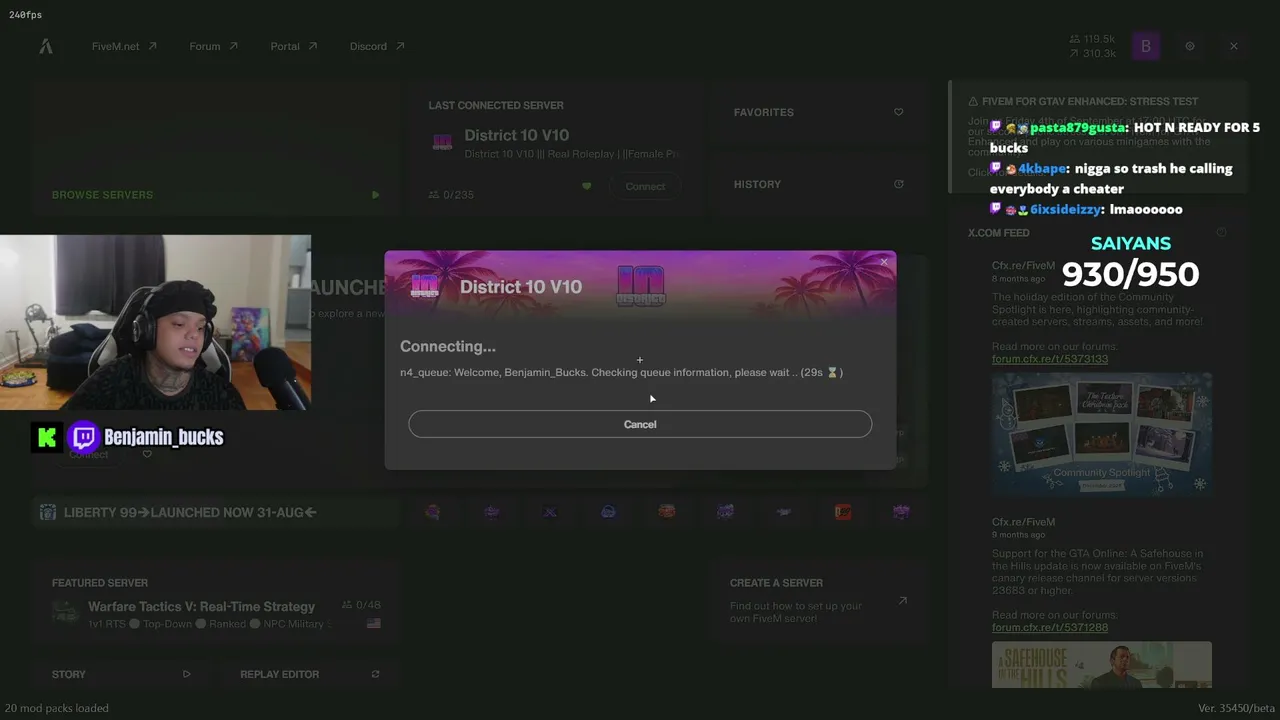Image resolution: width=1280 pixels, height=720 pixels.
Task: Select the District 10 V10 last connected server title
Action: tap(516, 135)
